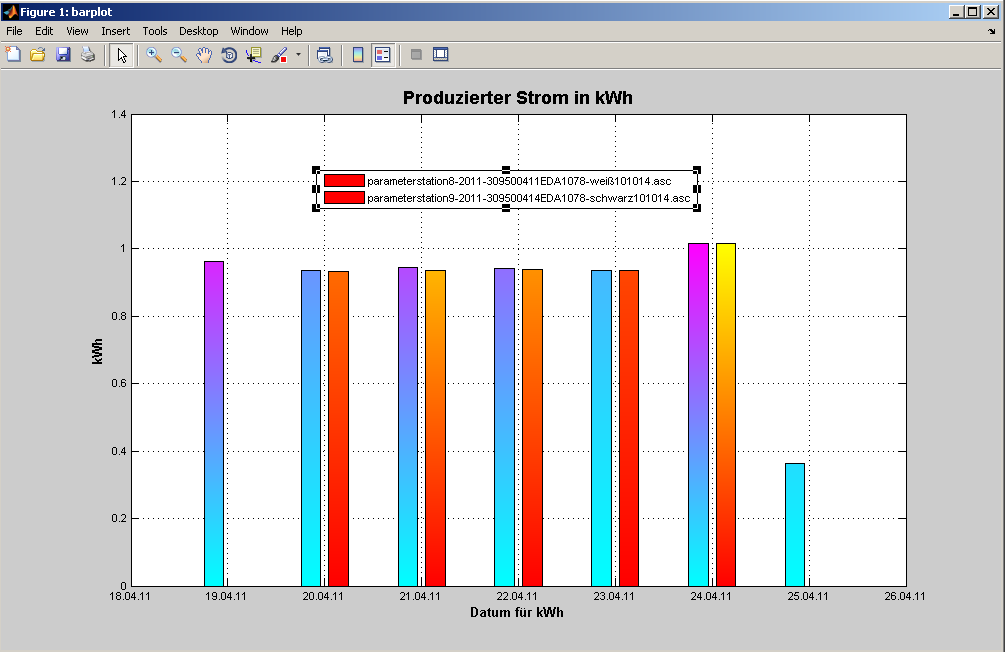
Task: Activate the Pan hand tool
Action: [204, 55]
